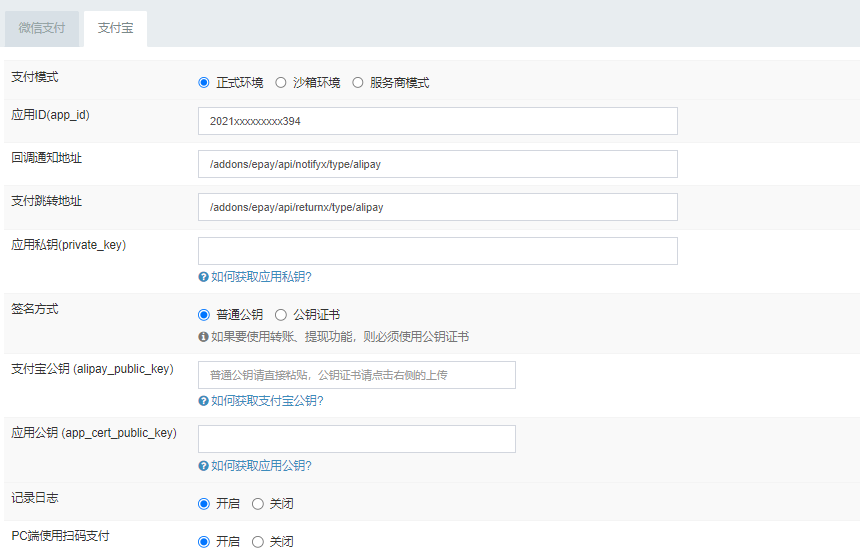The height and width of the screenshot is (560, 860).
Task: Click info icon beside 转账提现 notice
Action: pos(204,337)
